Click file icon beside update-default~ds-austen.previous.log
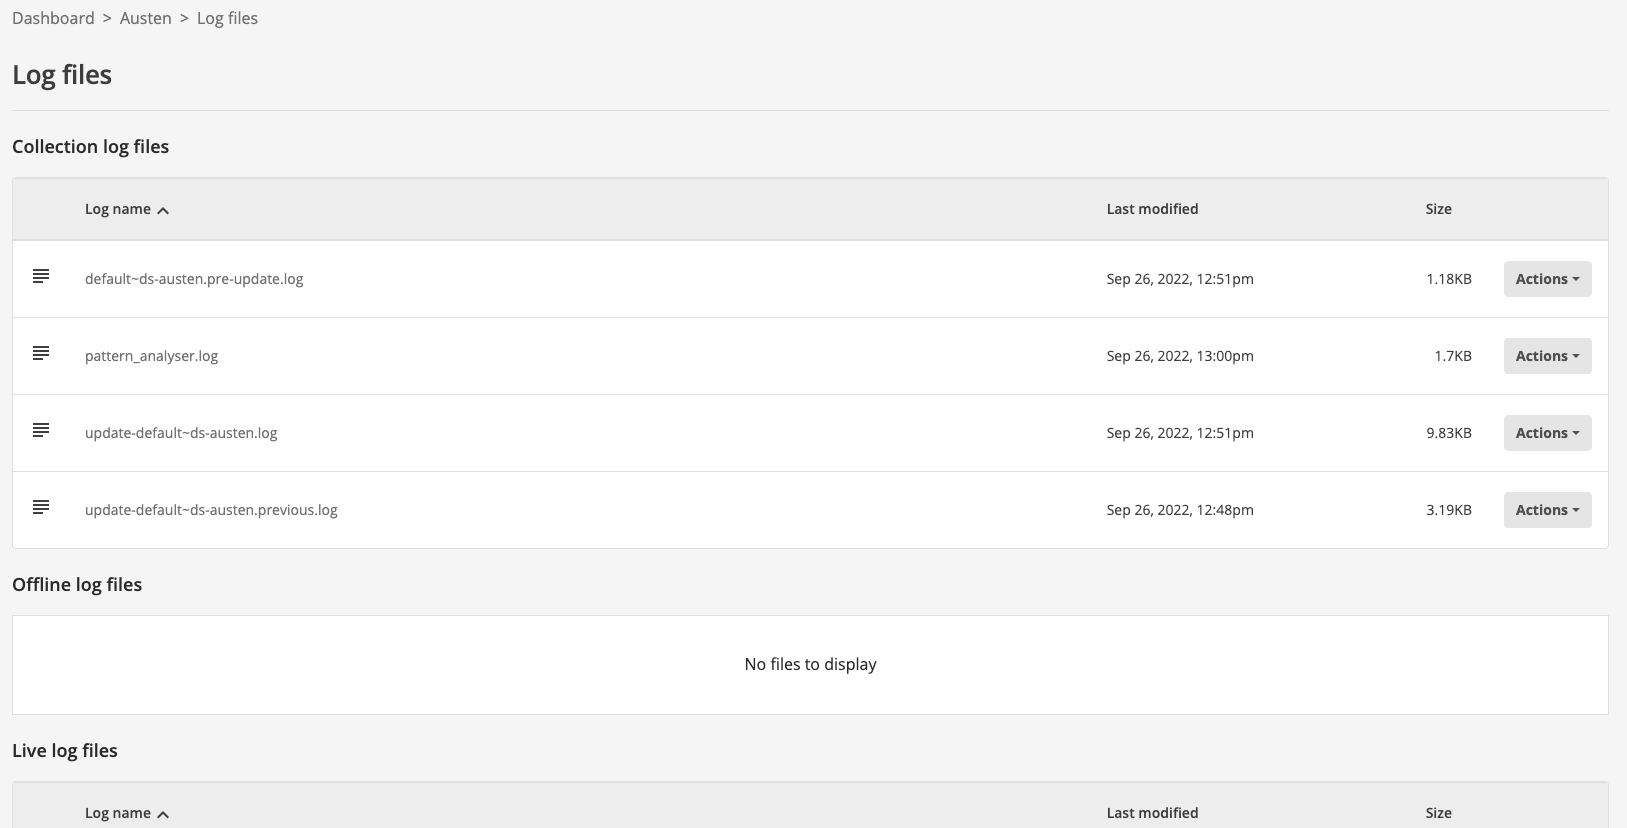Image resolution: width=1627 pixels, height=828 pixels. 41,507
